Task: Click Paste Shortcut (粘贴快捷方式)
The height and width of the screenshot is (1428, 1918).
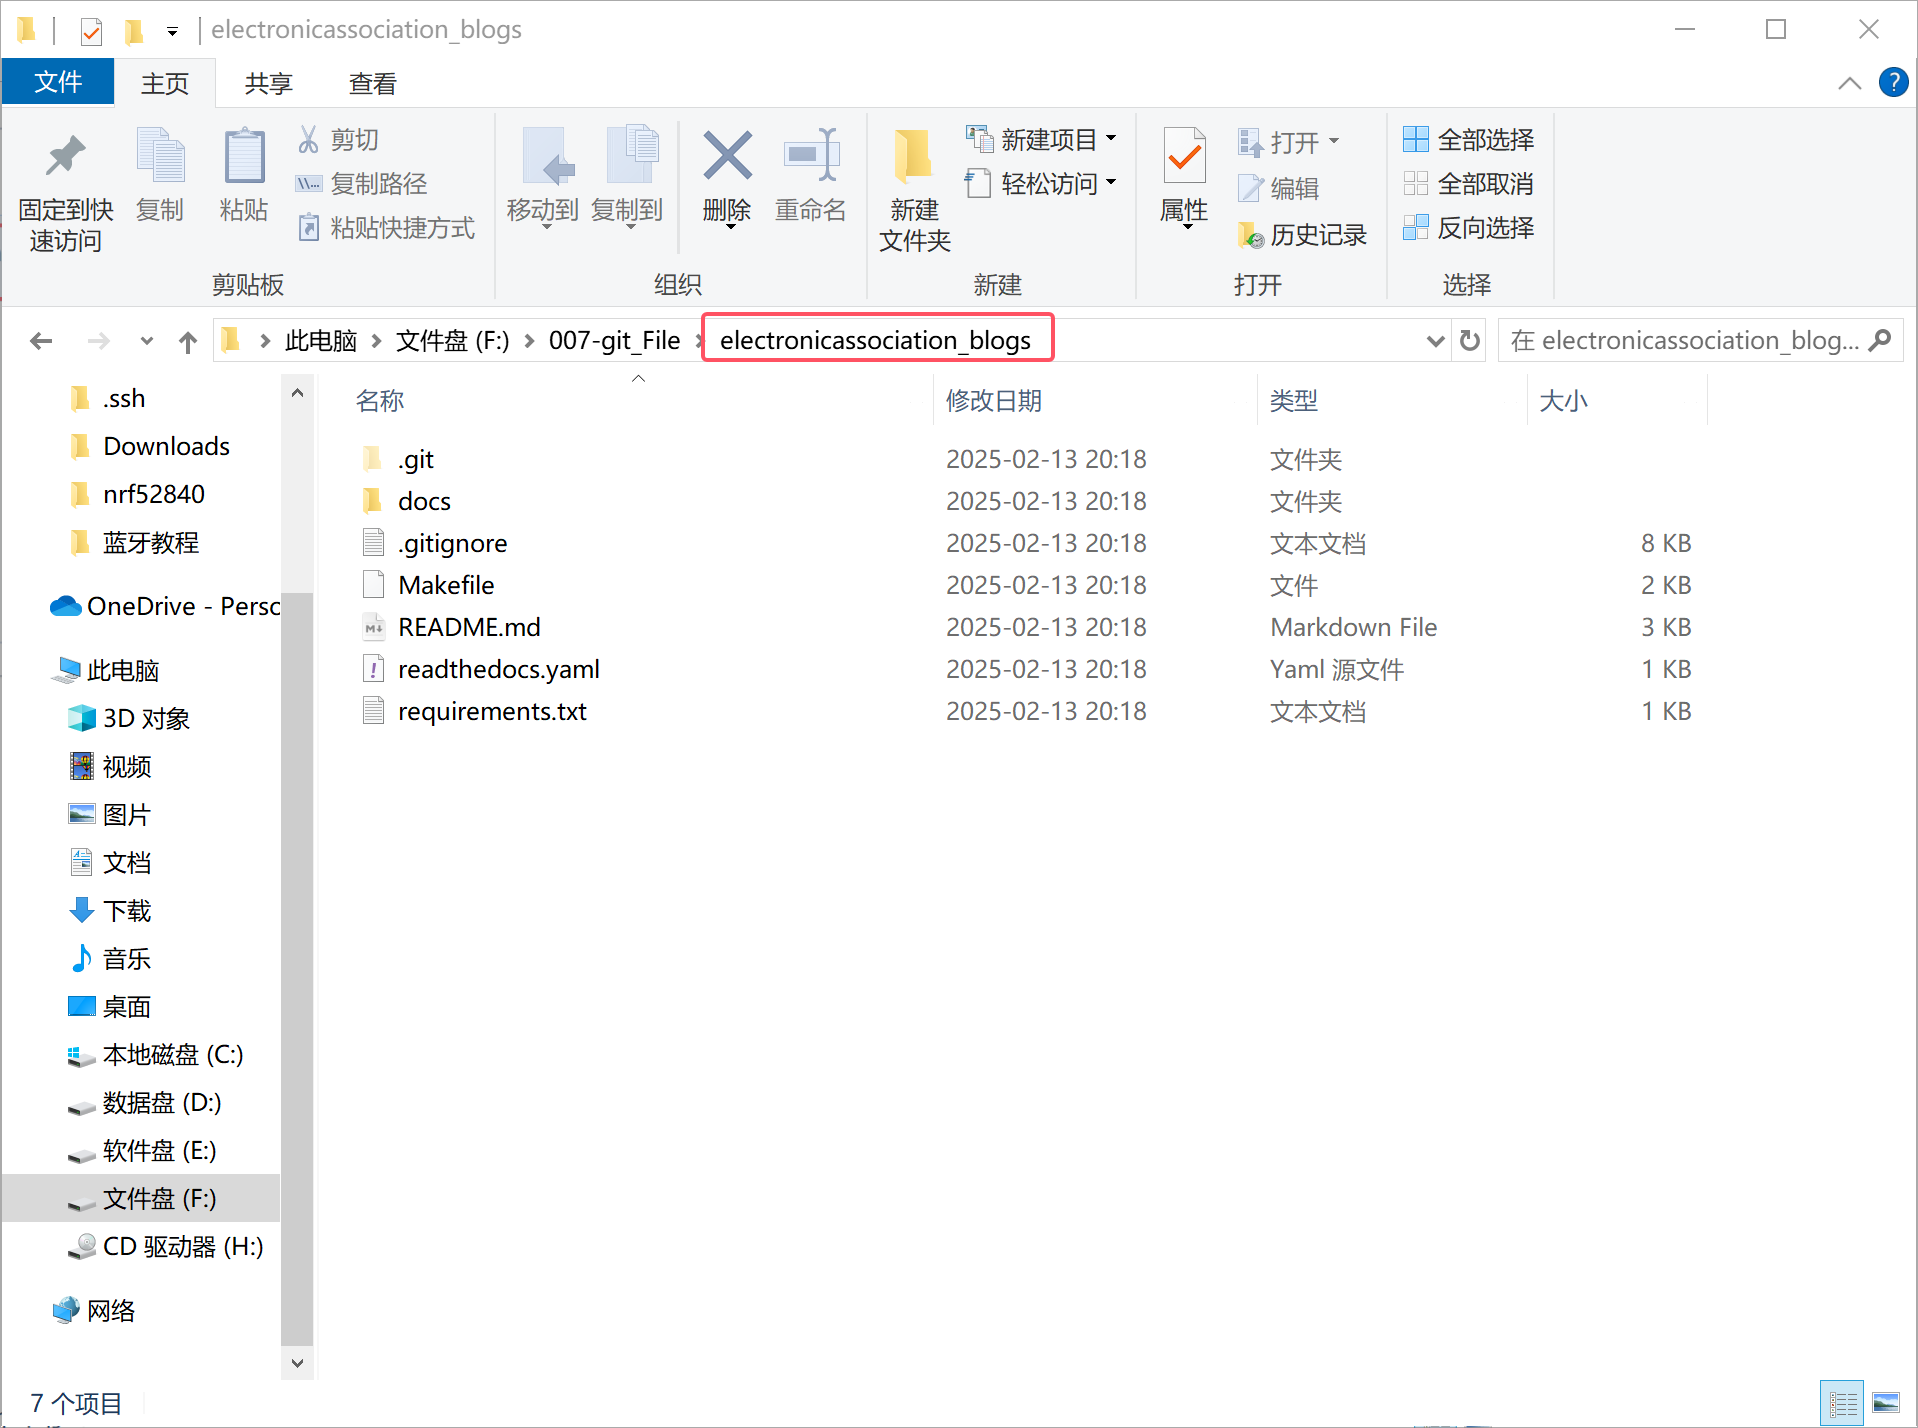Action: pyautogui.click(x=386, y=228)
